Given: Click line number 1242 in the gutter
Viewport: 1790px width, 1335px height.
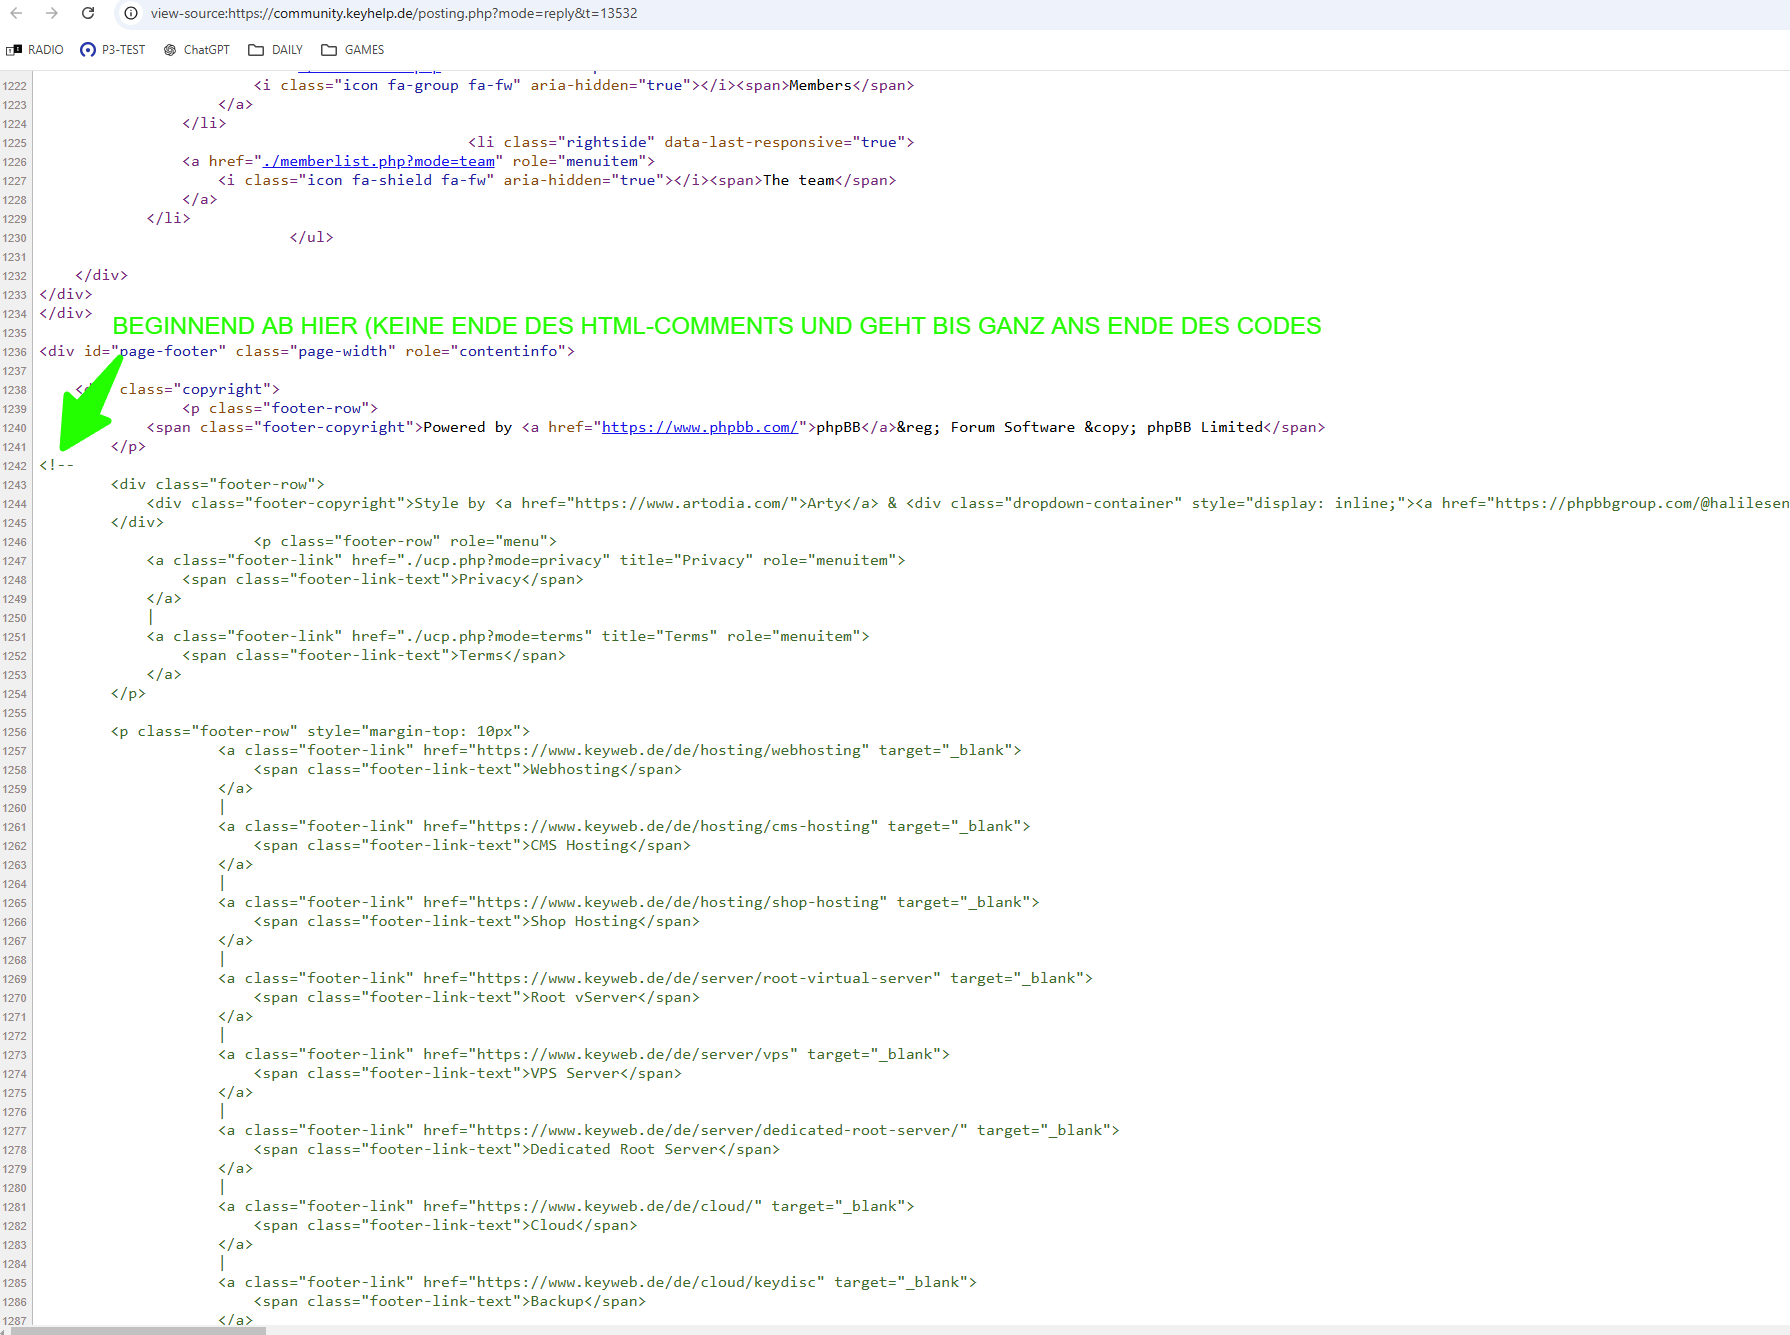Looking at the screenshot, I should click(15, 466).
